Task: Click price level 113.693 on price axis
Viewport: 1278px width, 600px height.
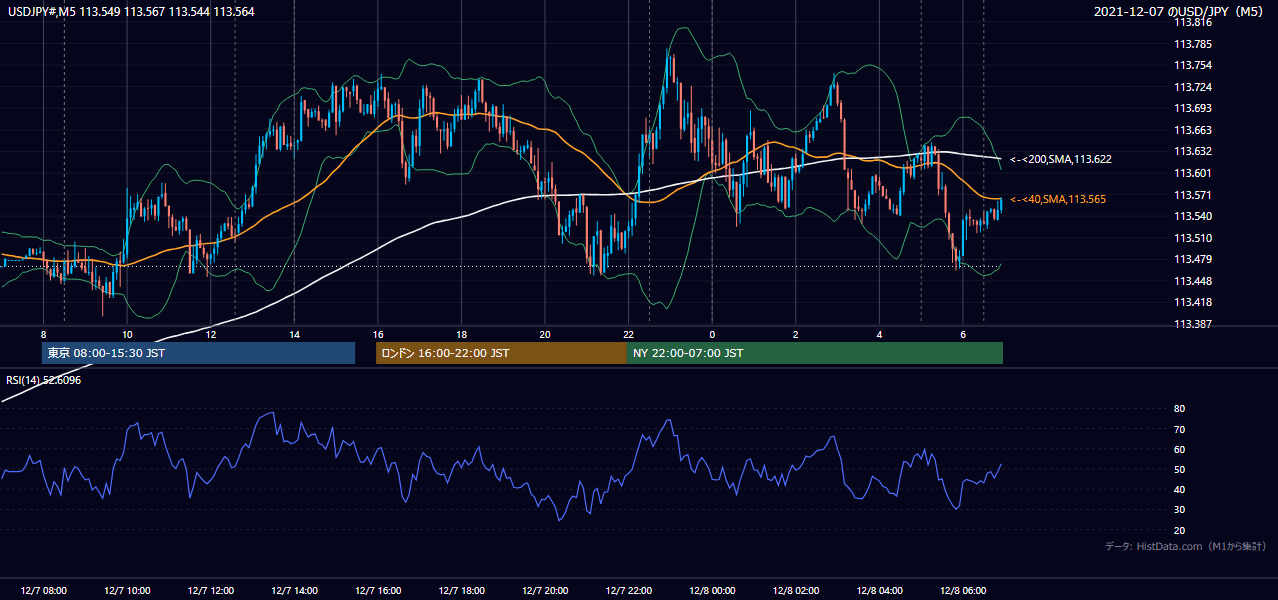Action: click(1194, 108)
